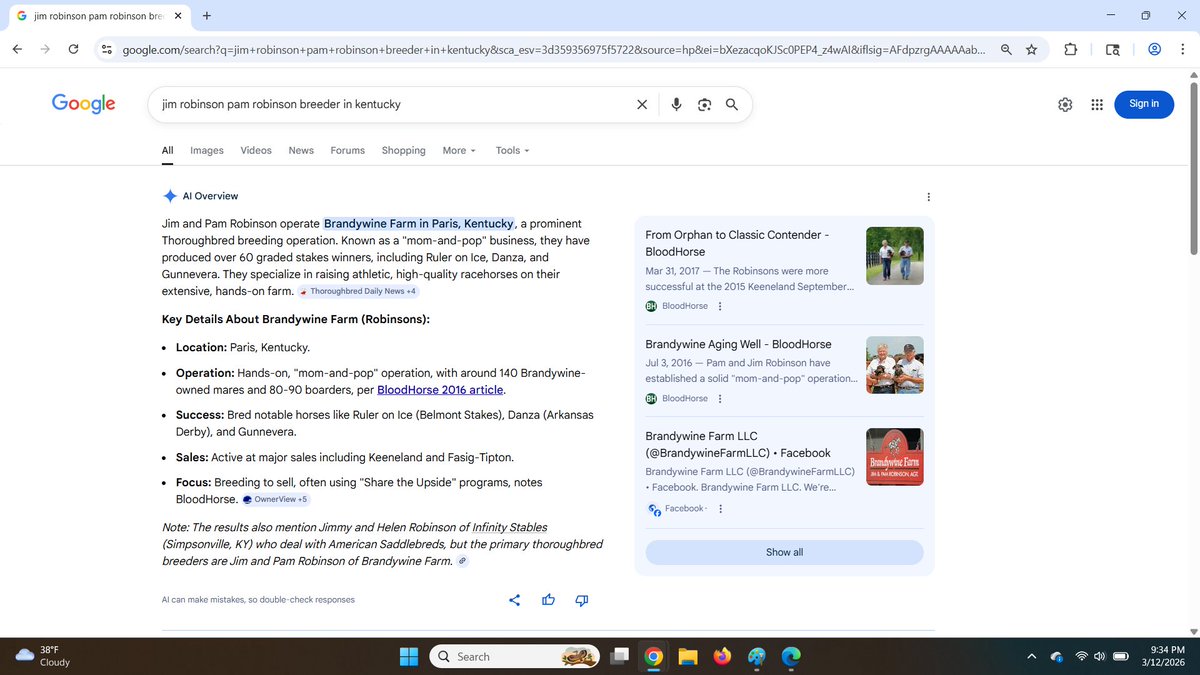Open the two men walking thumbnail

894,256
